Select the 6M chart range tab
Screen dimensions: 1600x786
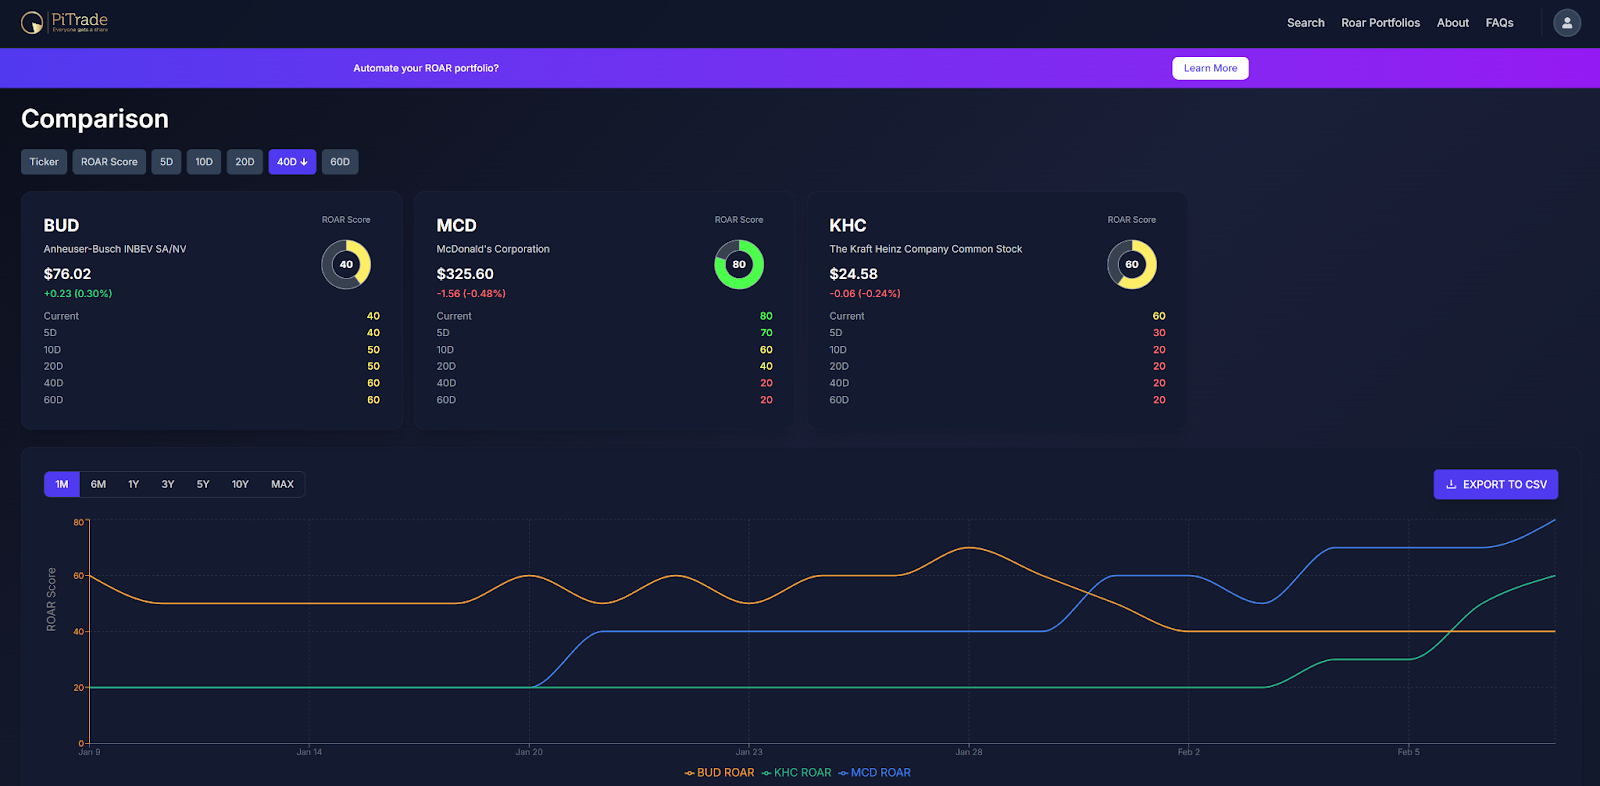click(98, 485)
